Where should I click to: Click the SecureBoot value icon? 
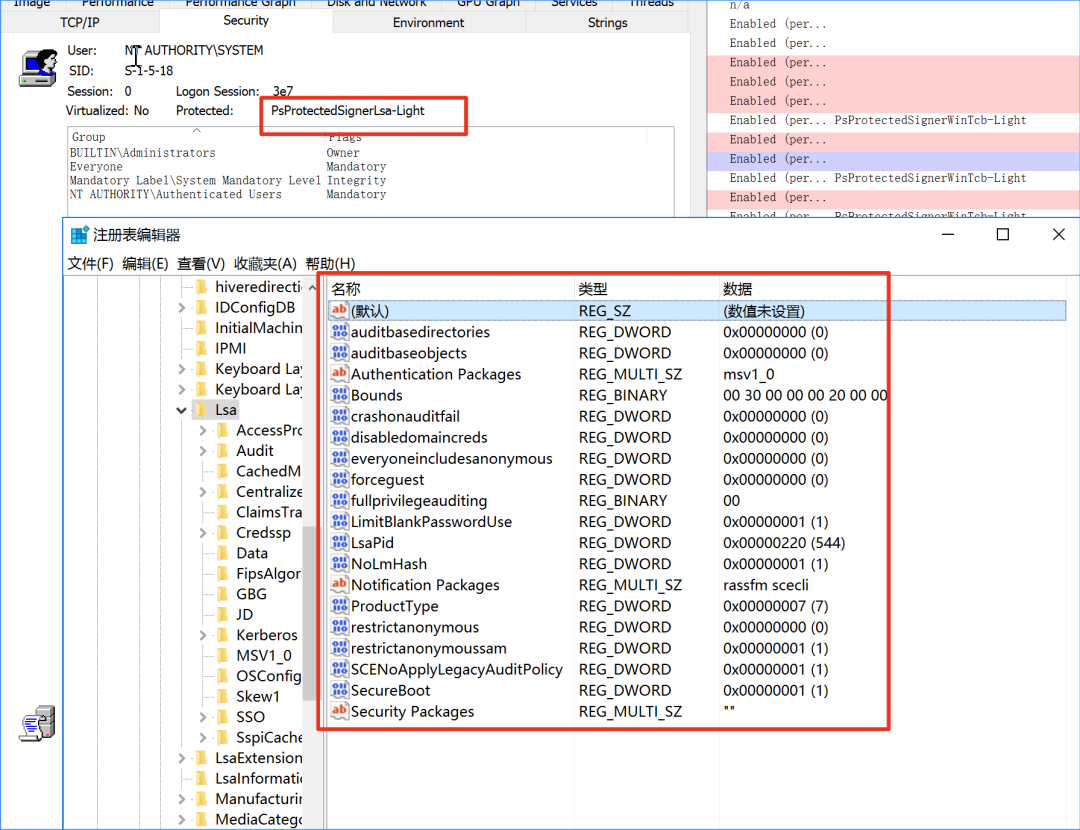[x=339, y=690]
